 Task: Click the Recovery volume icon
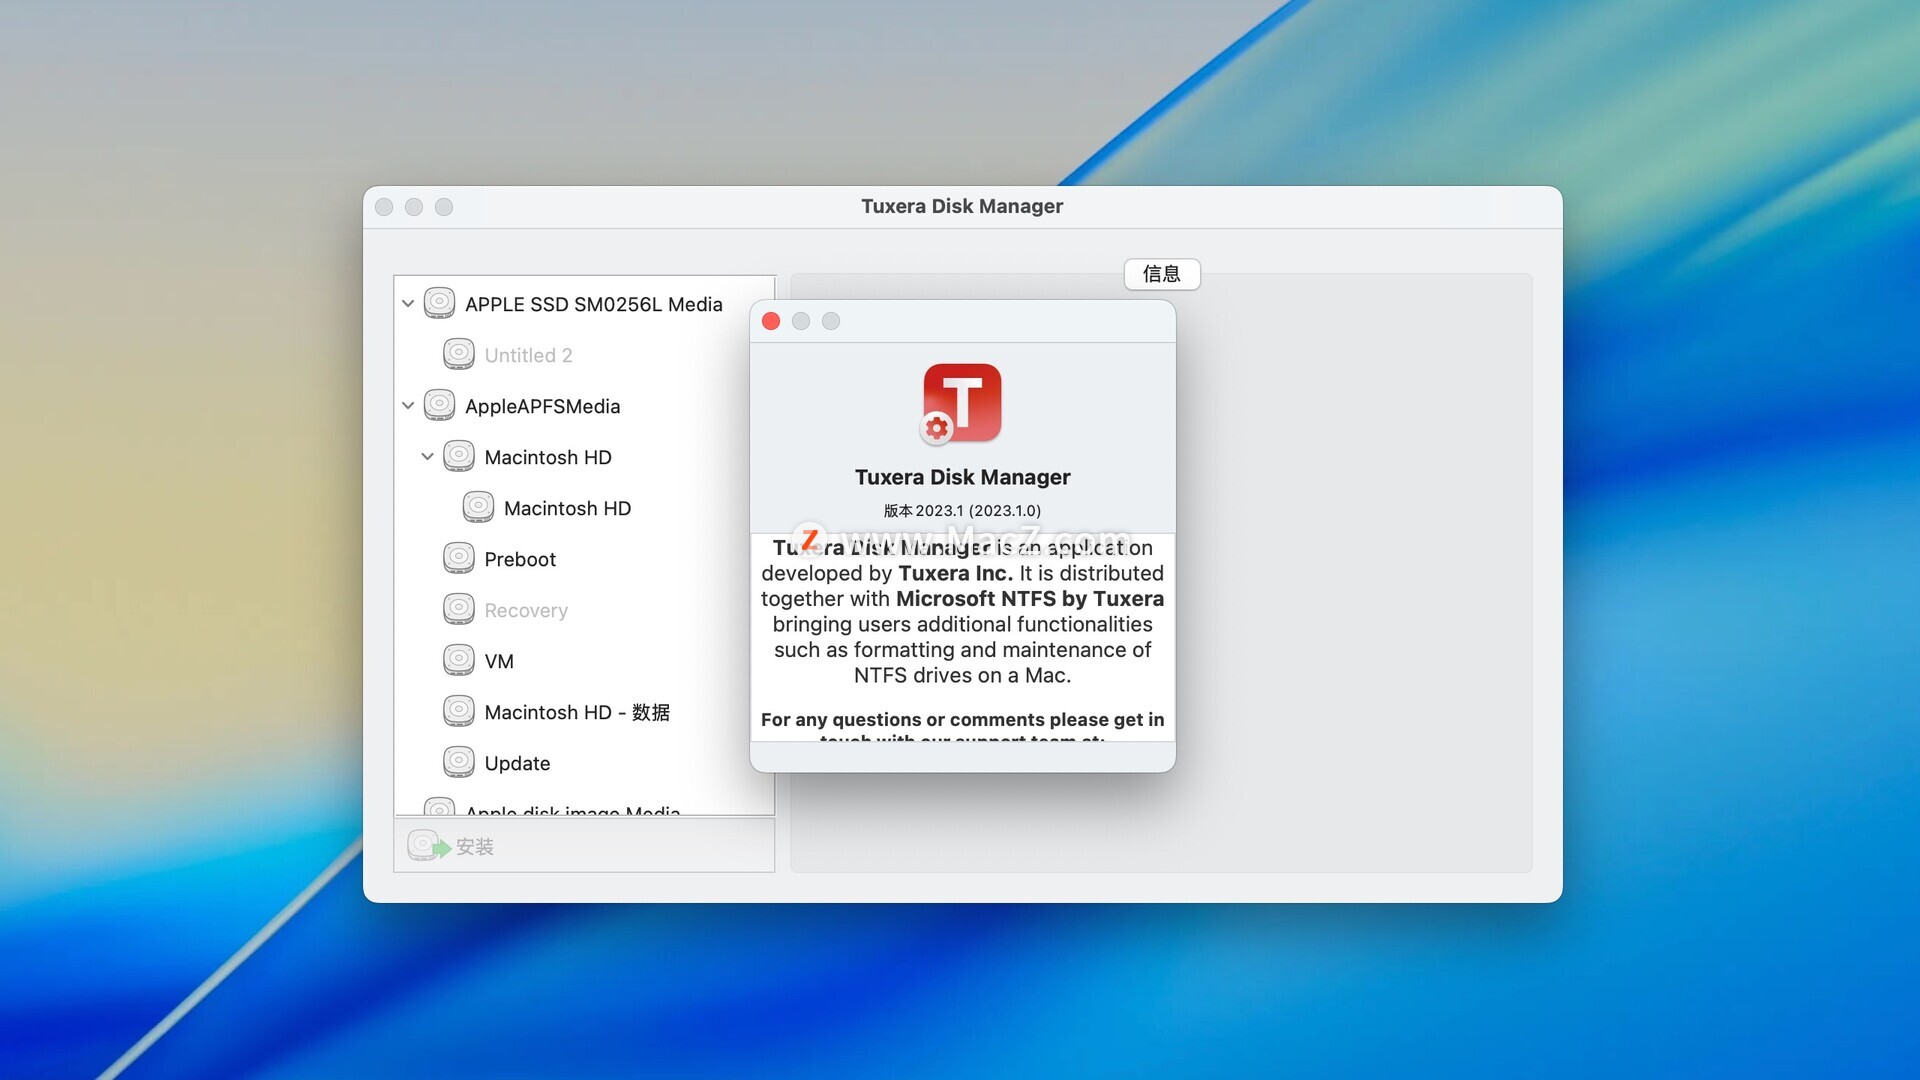pyautogui.click(x=459, y=609)
